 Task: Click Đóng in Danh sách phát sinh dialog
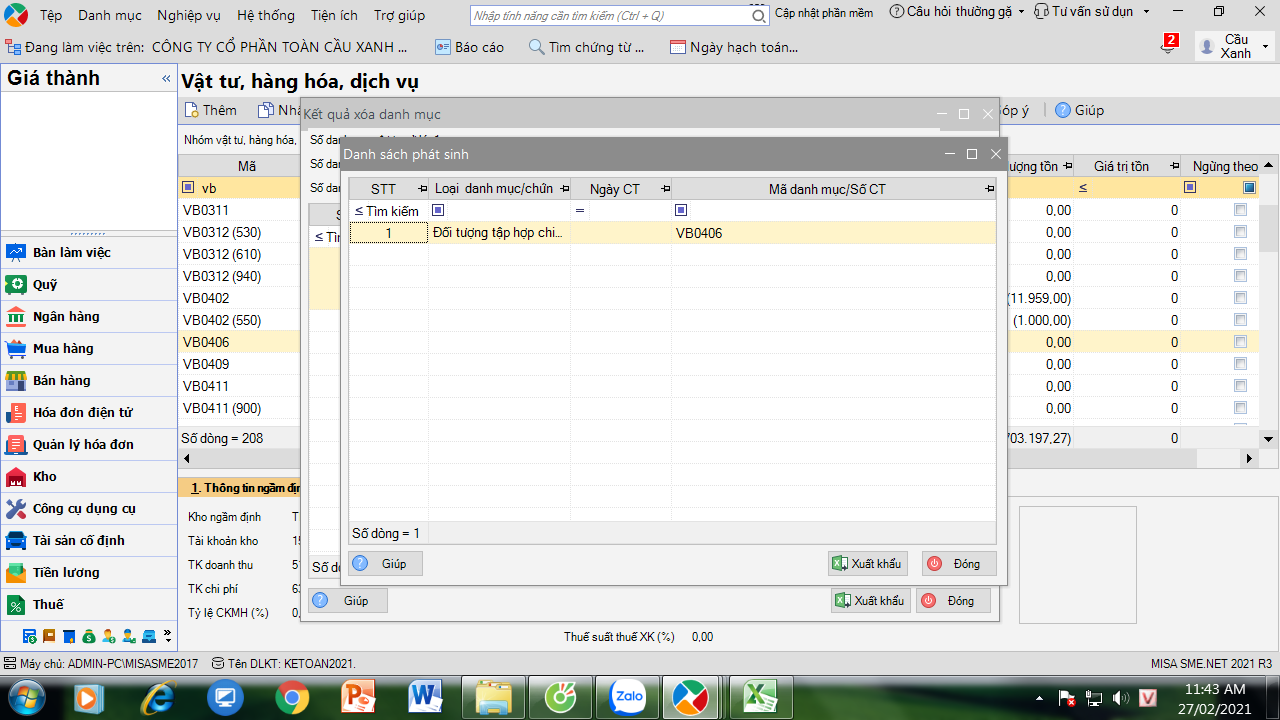coord(959,564)
